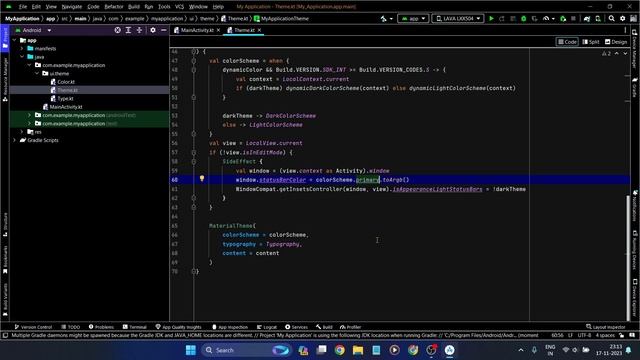
Task: Run the app with the green play button
Action: [491, 19]
